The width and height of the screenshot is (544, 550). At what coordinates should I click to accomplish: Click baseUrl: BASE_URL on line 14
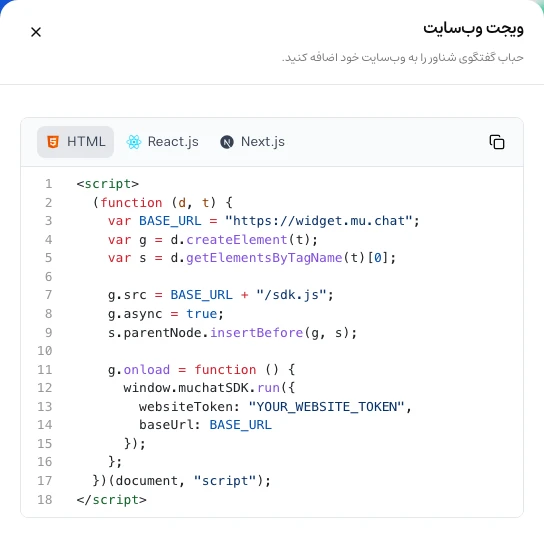[x=205, y=425]
